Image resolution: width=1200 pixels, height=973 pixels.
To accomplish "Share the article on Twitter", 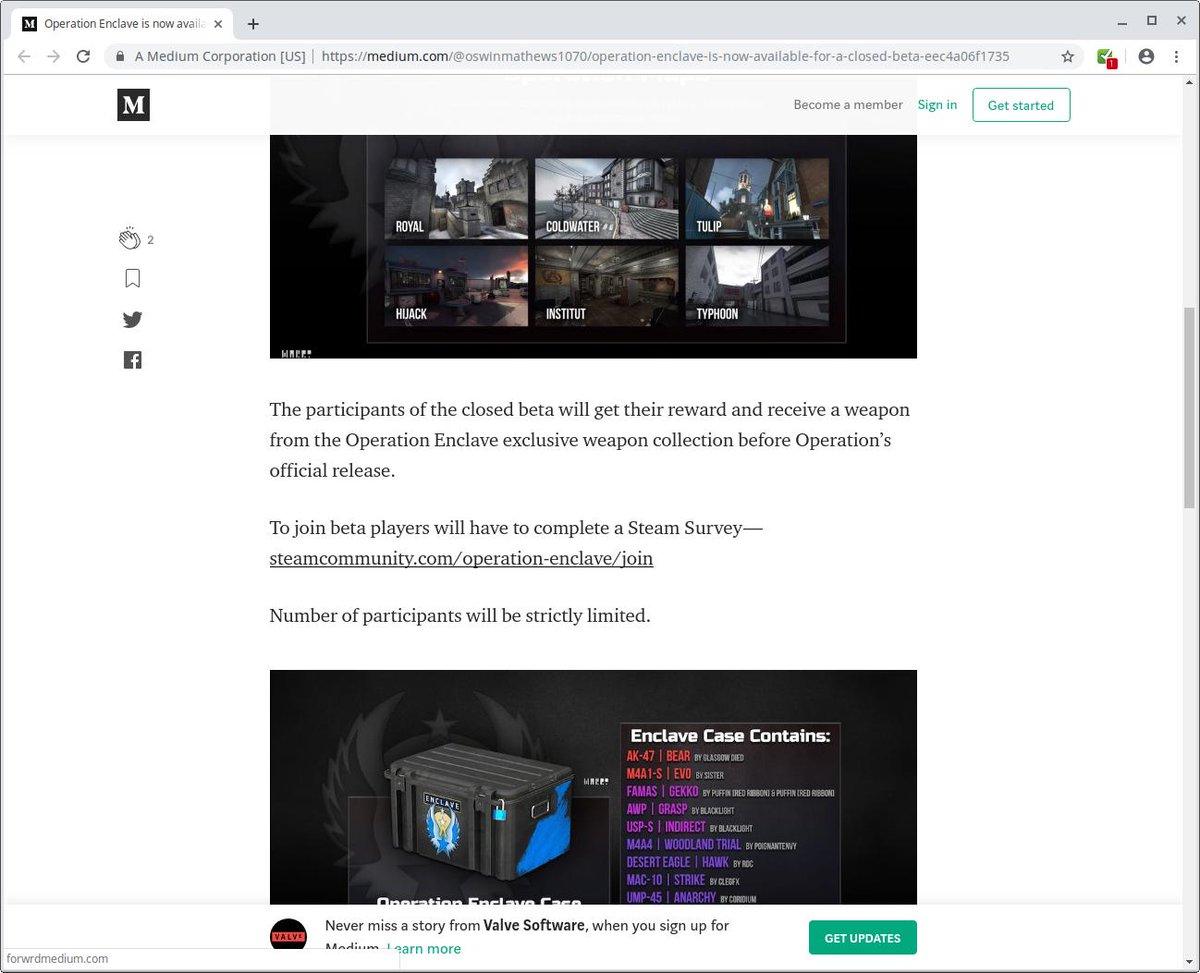I will (x=132, y=319).
